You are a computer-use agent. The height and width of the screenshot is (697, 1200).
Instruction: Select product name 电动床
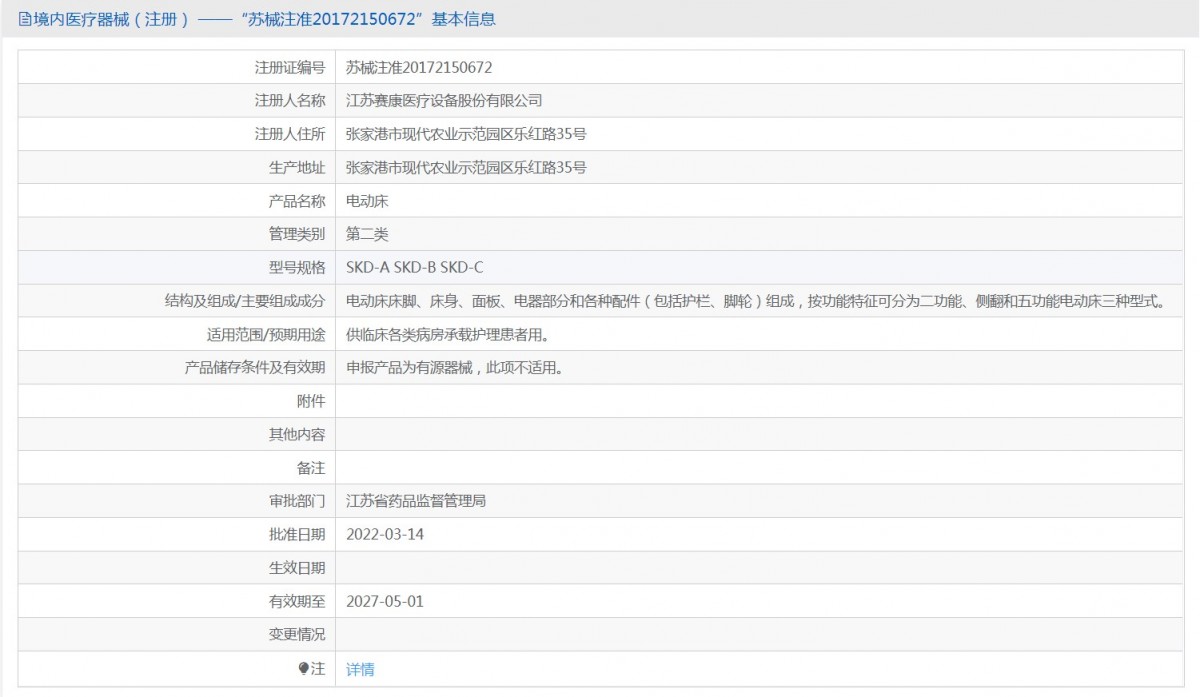[x=367, y=201]
